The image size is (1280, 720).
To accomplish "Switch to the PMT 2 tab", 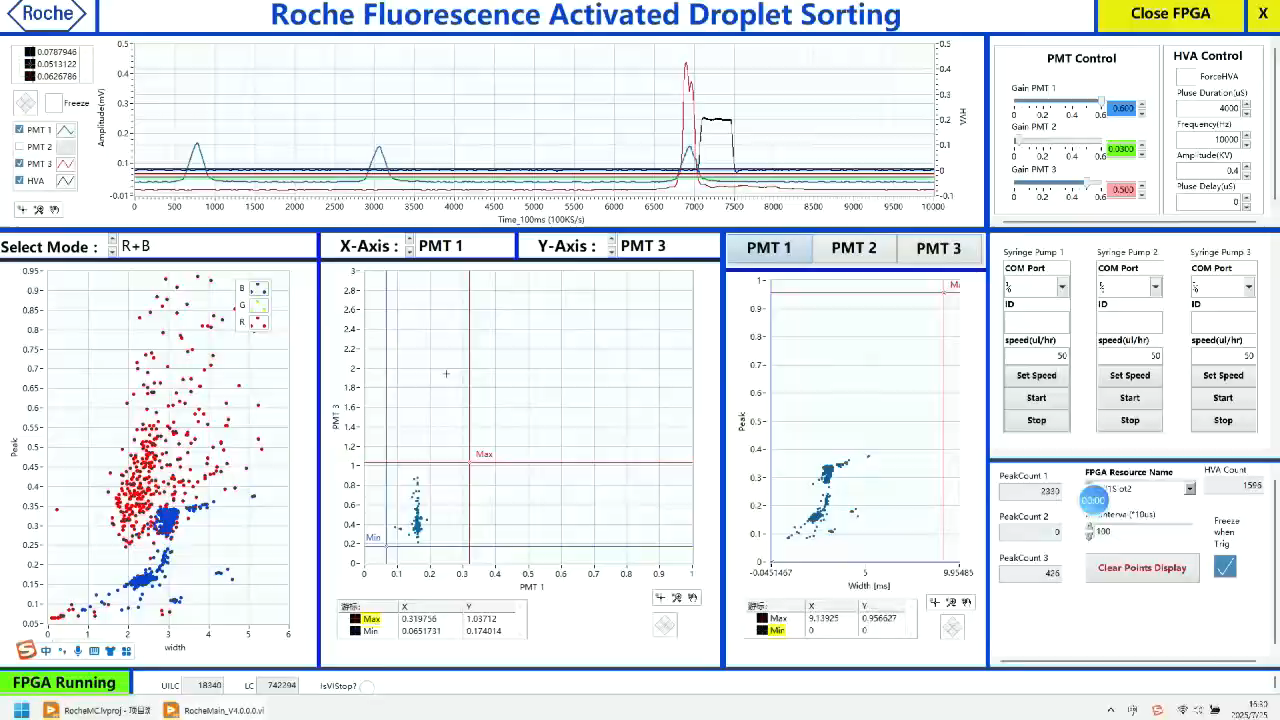I will click(x=854, y=249).
